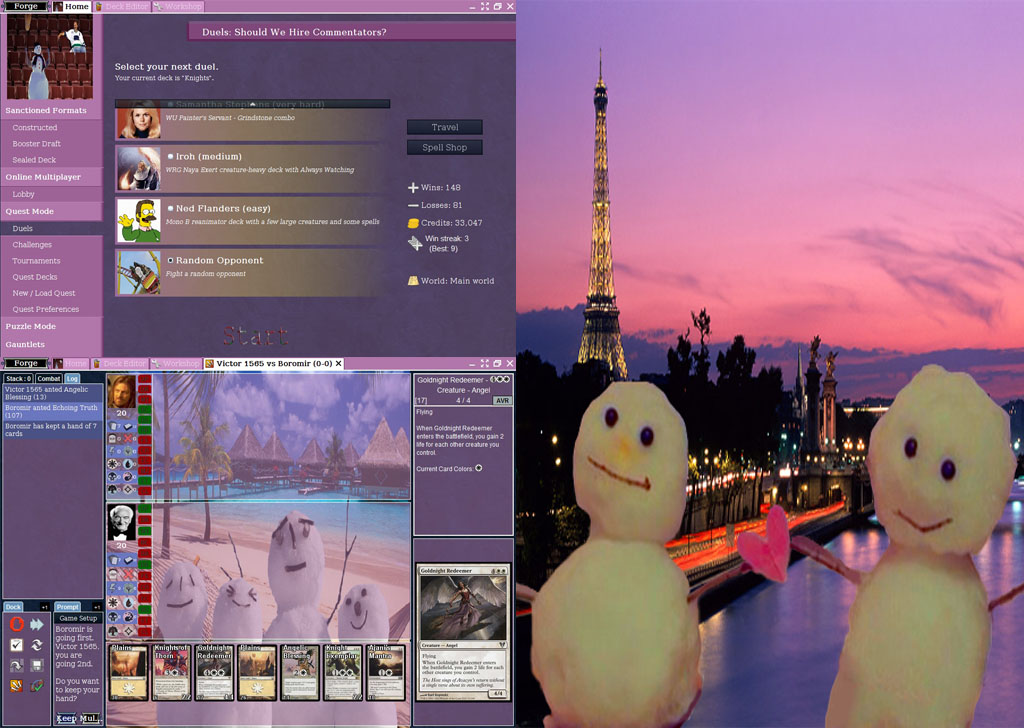Select the Ned Flanders (easy) radio button
The image size is (1024, 728).
click(x=170, y=208)
